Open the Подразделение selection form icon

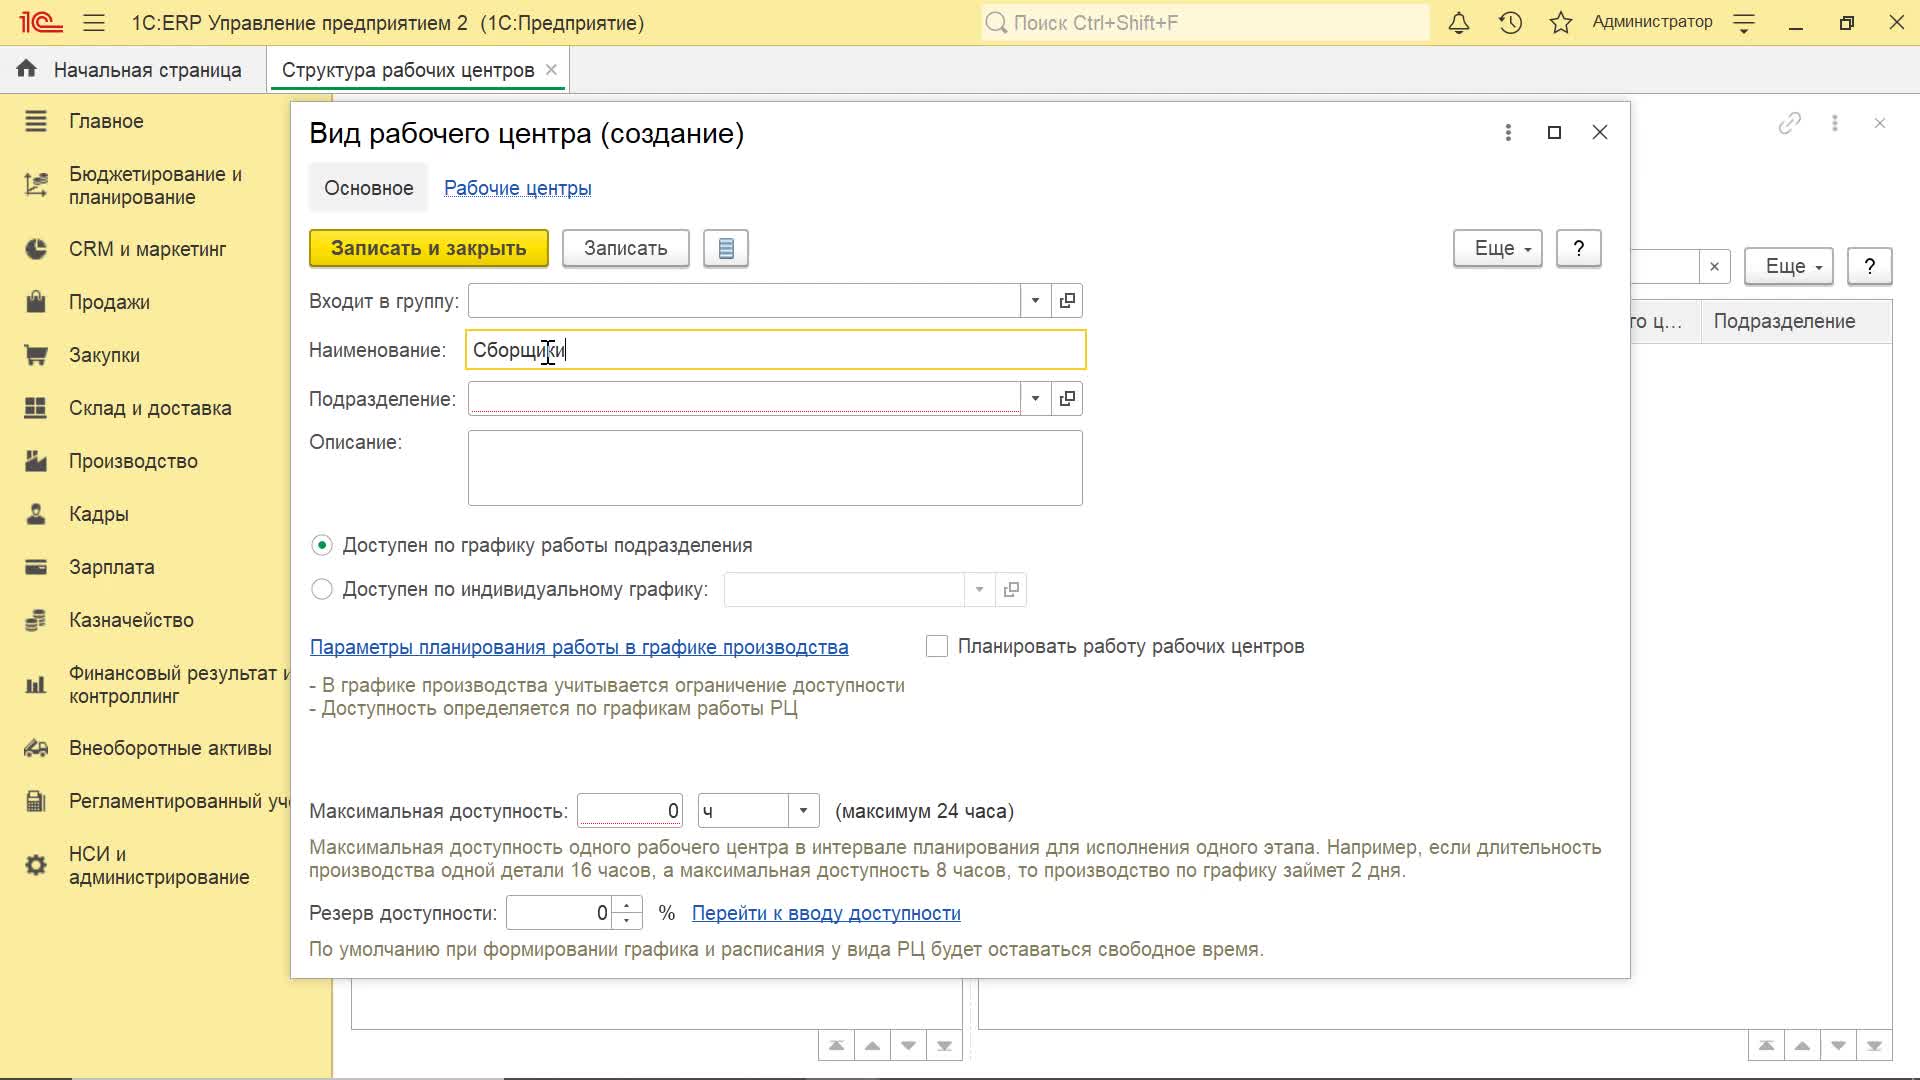pyautogui.click(x=1067, y=399)
